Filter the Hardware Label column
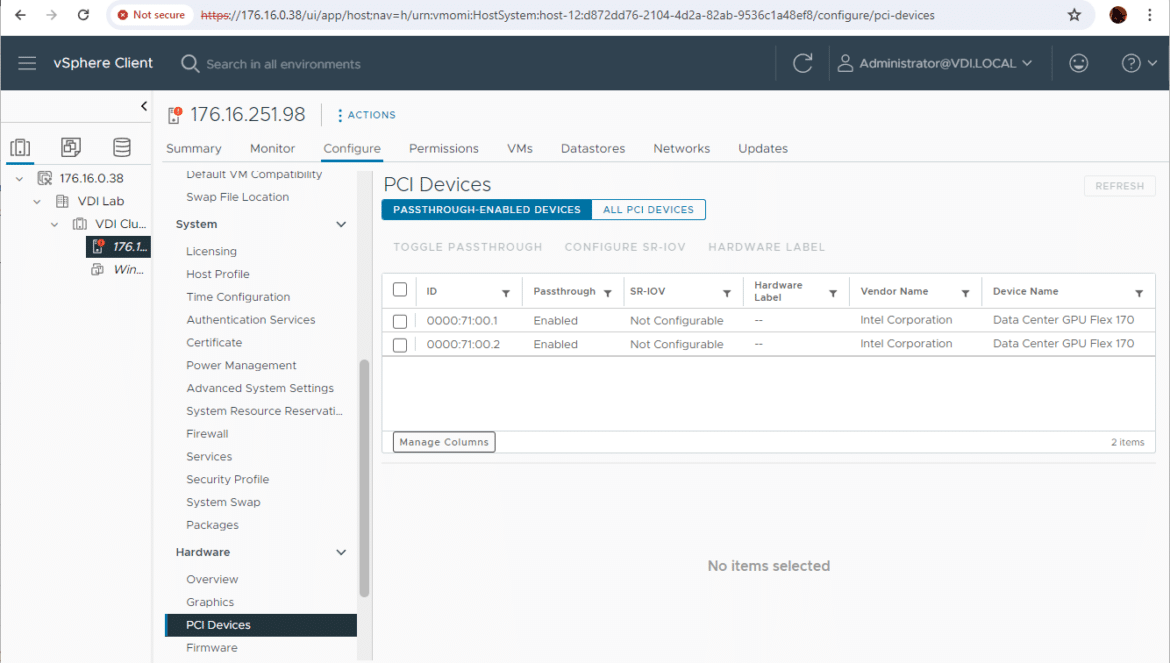Image resolution: width=1170 pixels, height=663 pixels. [833, 293]
